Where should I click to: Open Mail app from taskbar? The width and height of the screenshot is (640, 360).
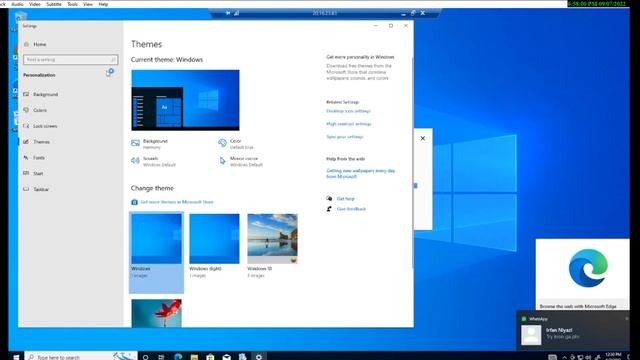227,357
